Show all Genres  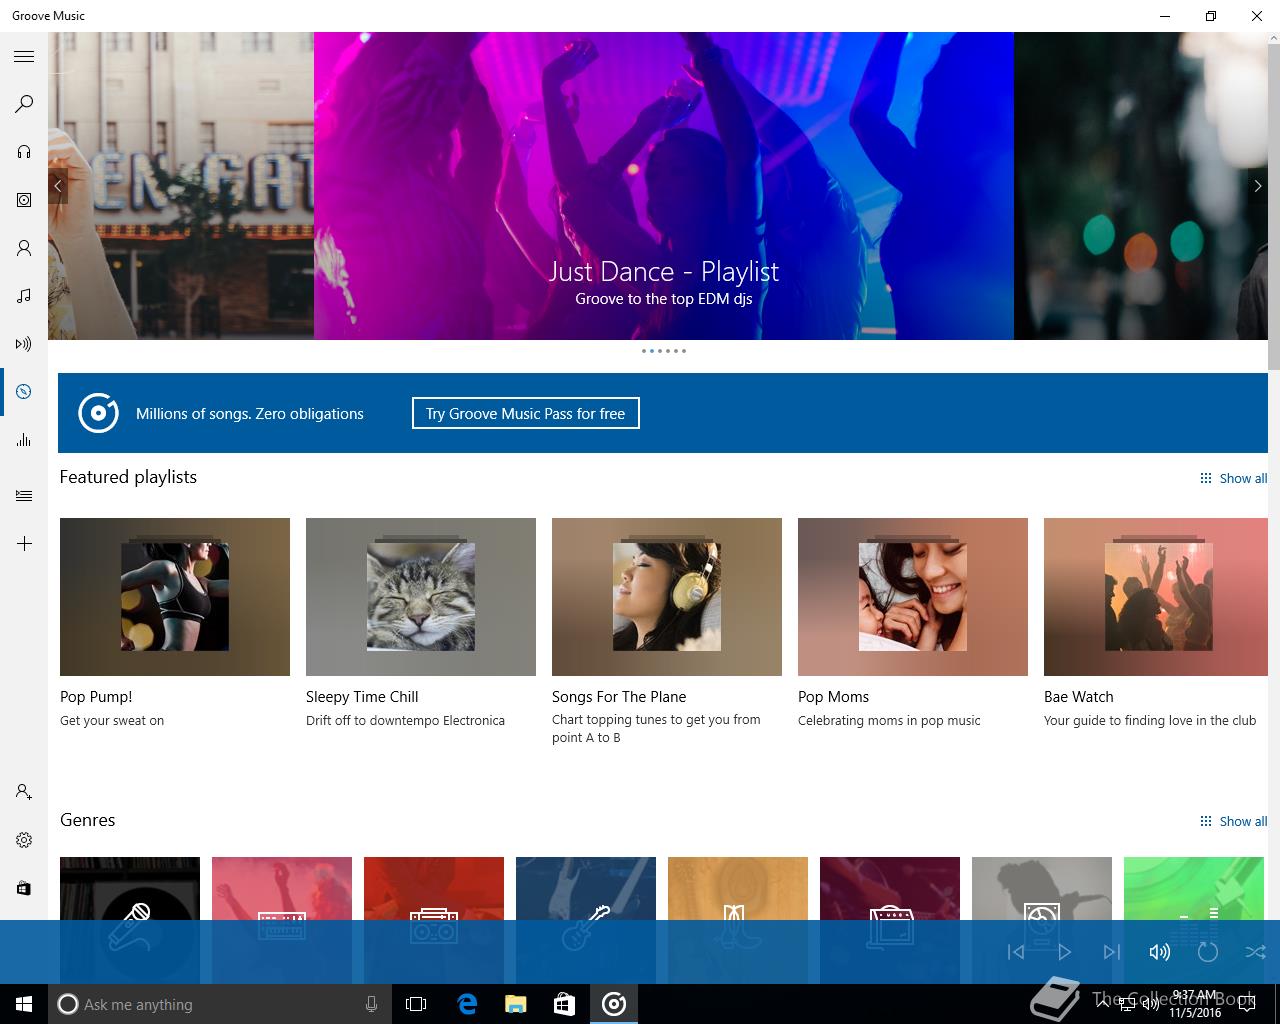[1234, 821]
